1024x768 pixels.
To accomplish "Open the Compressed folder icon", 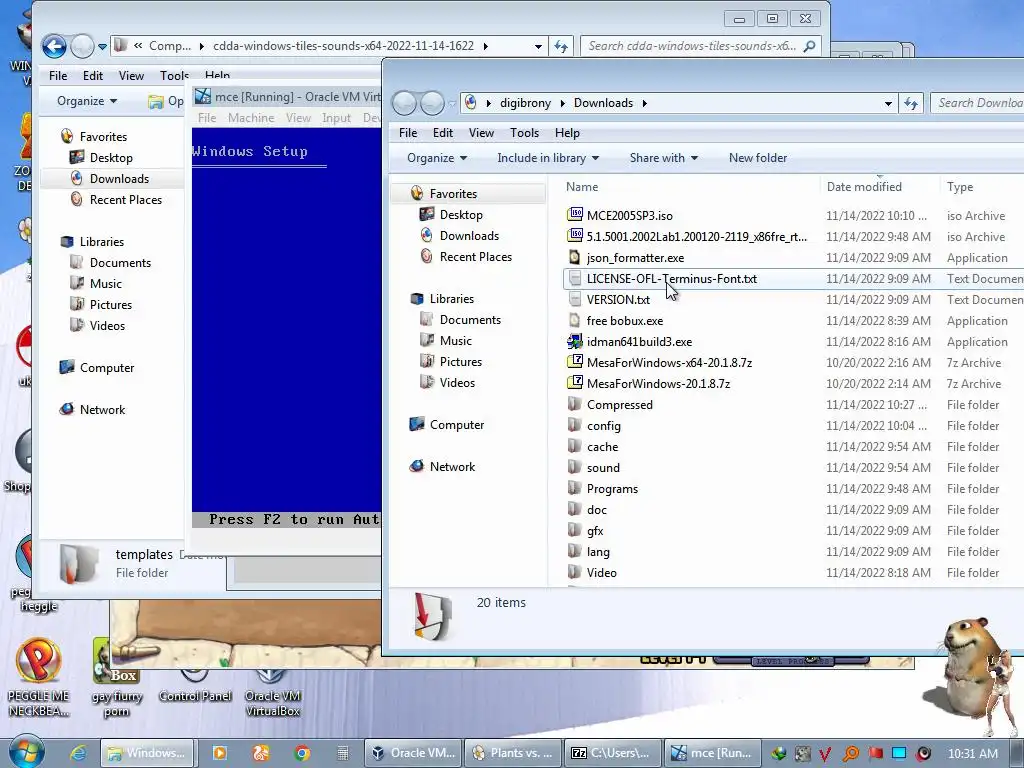I will click(575, 404).
